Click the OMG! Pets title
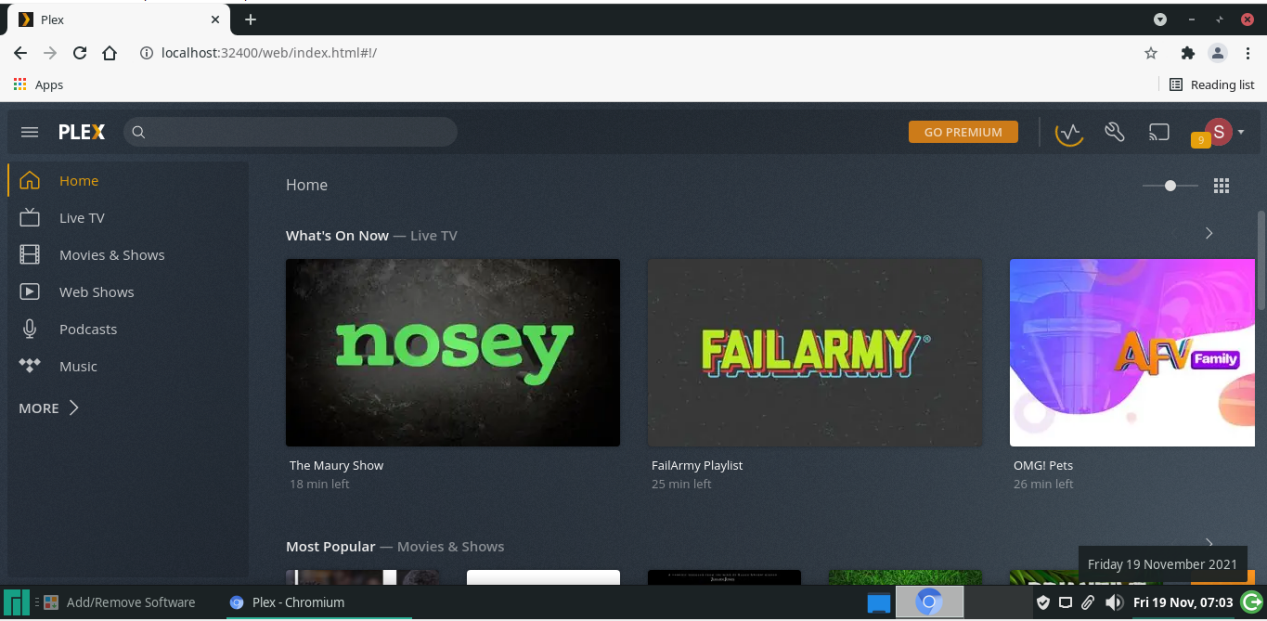The width and height of the screenshot is (1267, 621). (1043, 465)
